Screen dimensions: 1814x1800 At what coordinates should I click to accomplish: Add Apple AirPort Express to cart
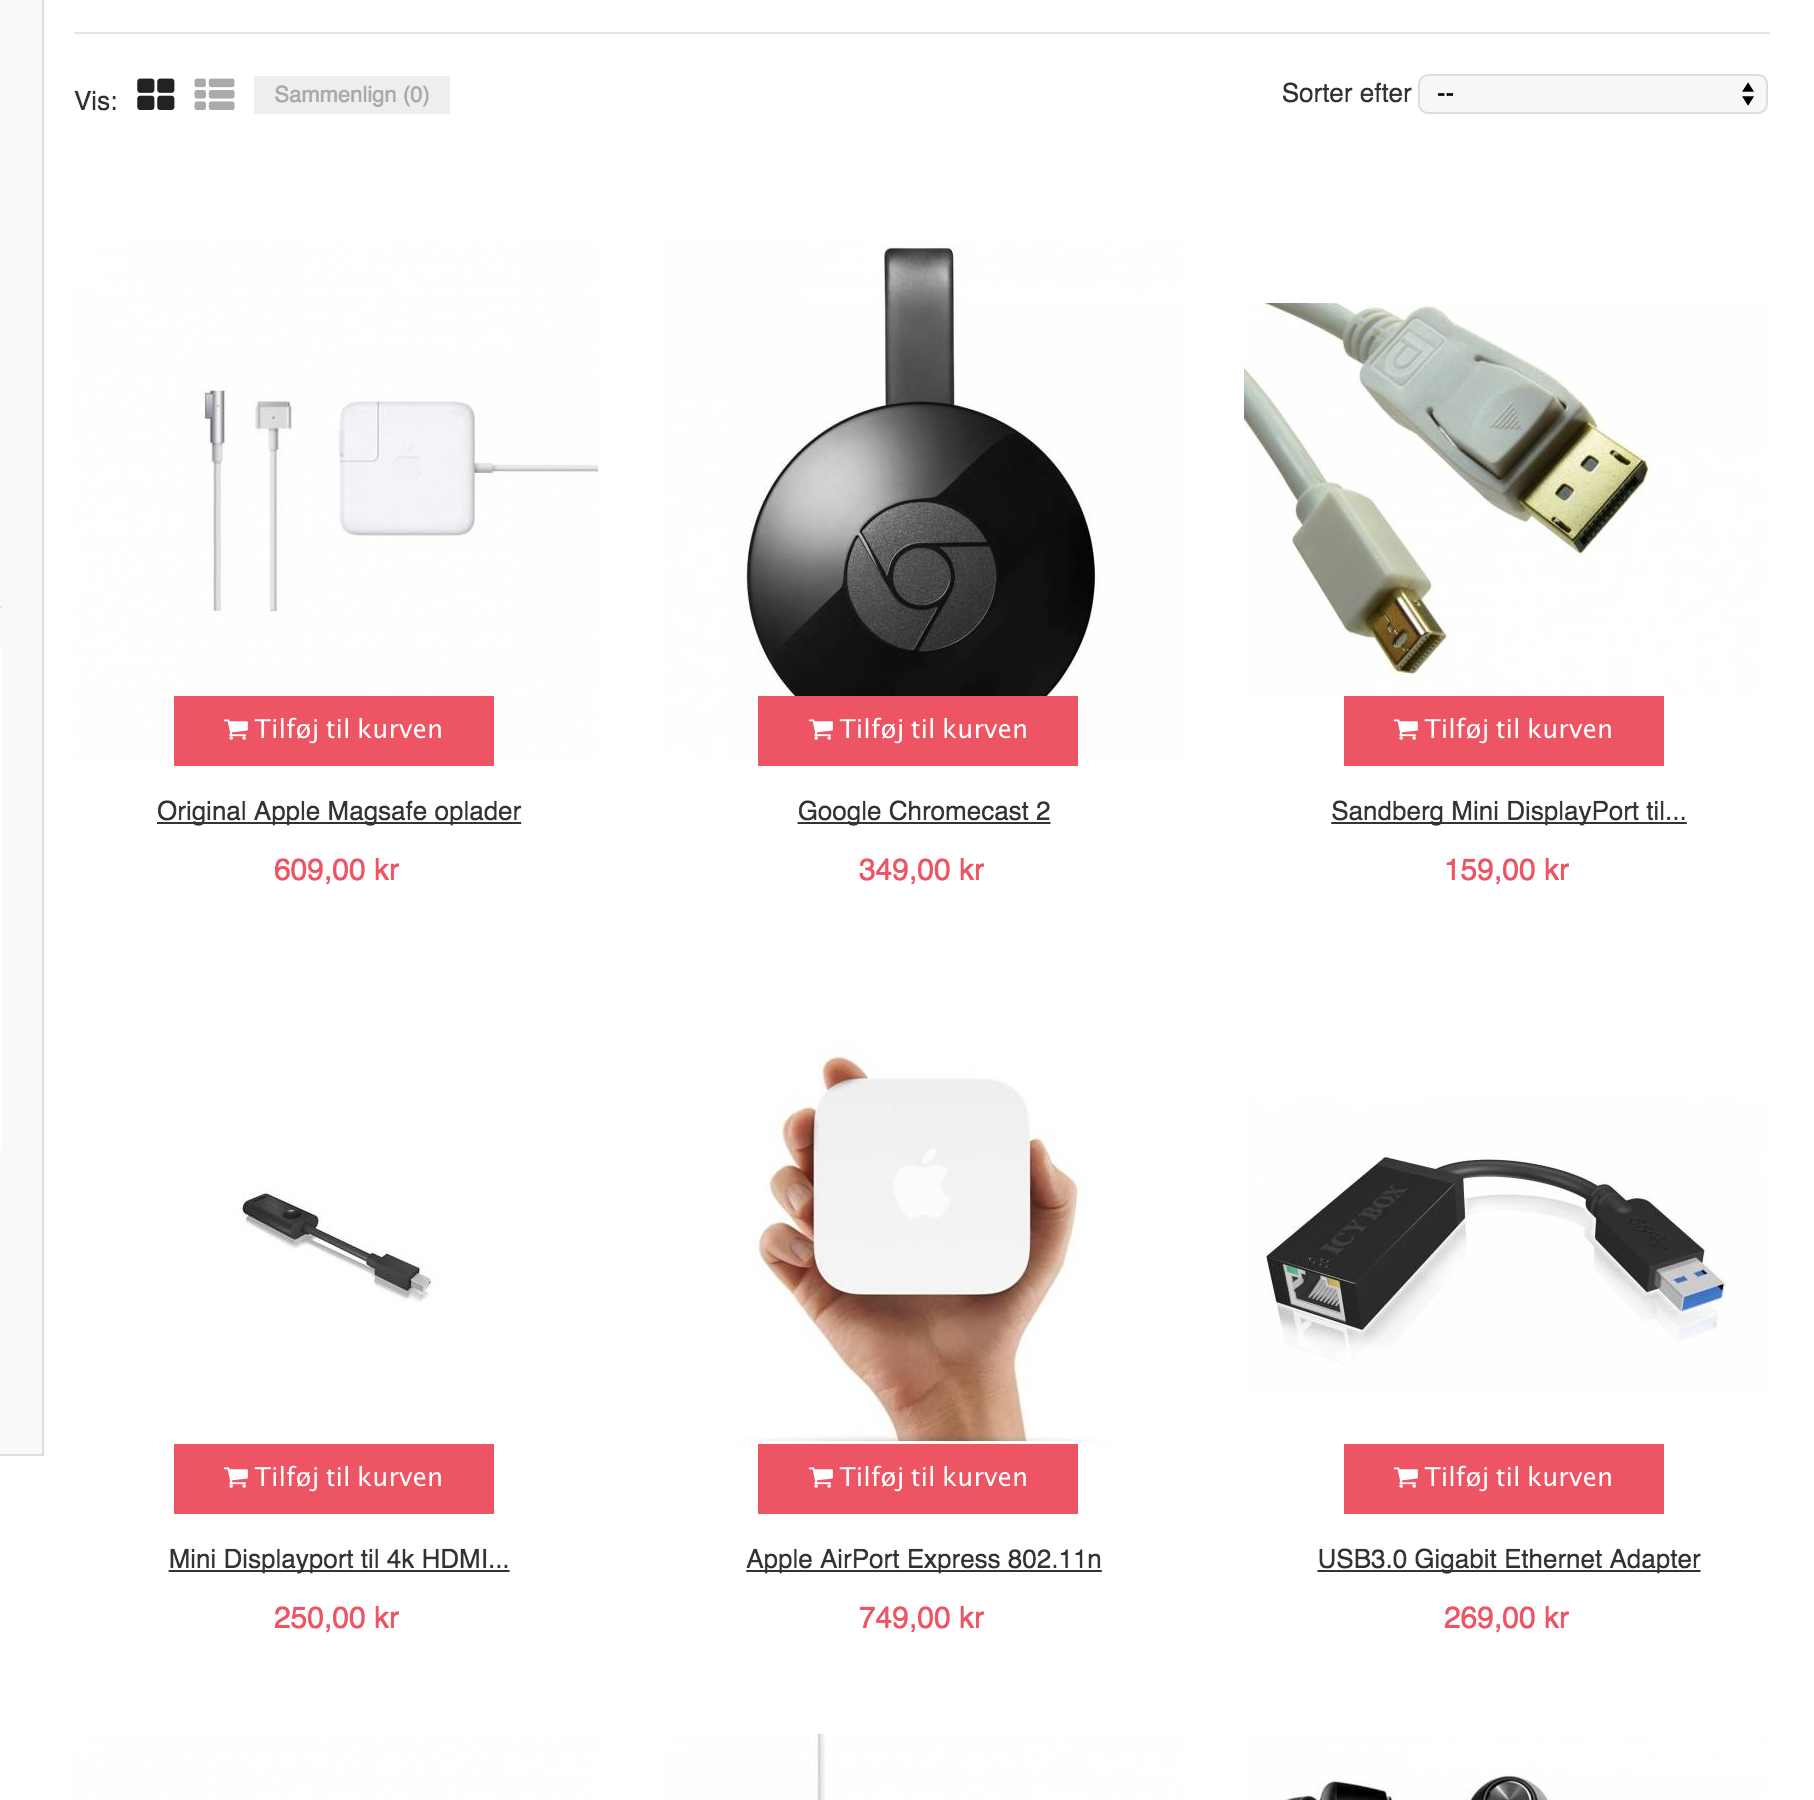click(918, 1479)
